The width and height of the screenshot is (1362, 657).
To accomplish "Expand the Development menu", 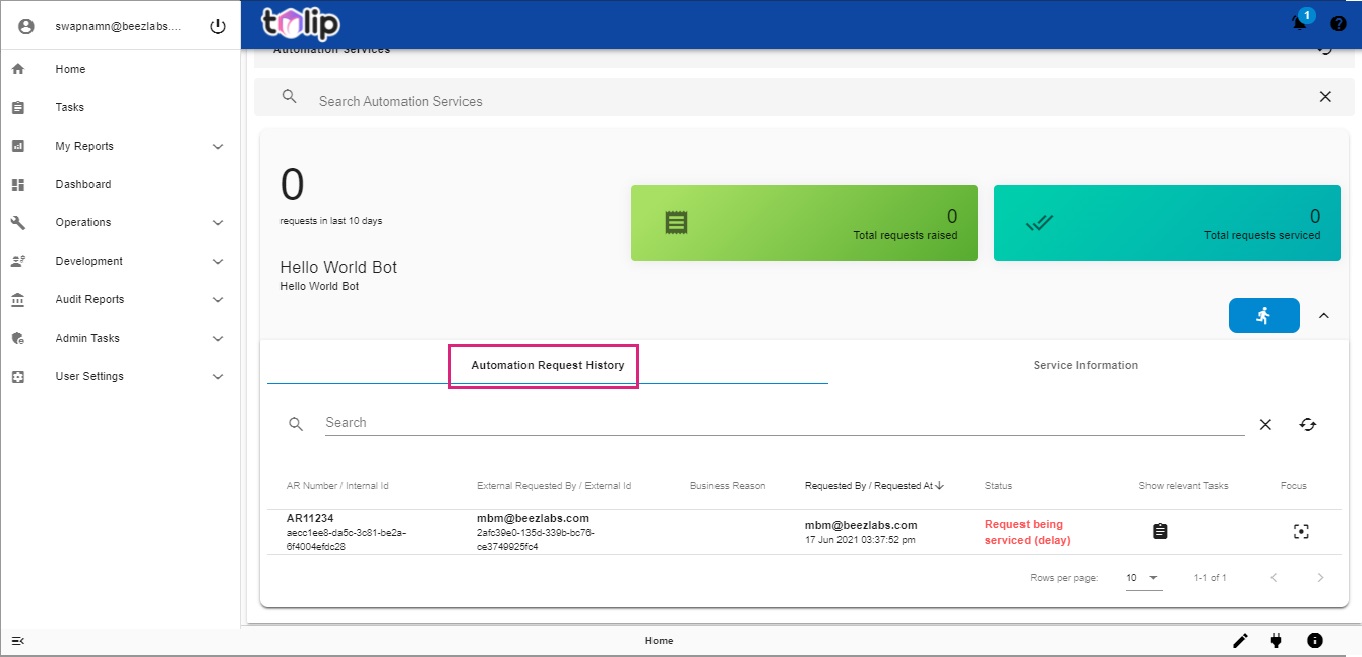I will [218, 262].
